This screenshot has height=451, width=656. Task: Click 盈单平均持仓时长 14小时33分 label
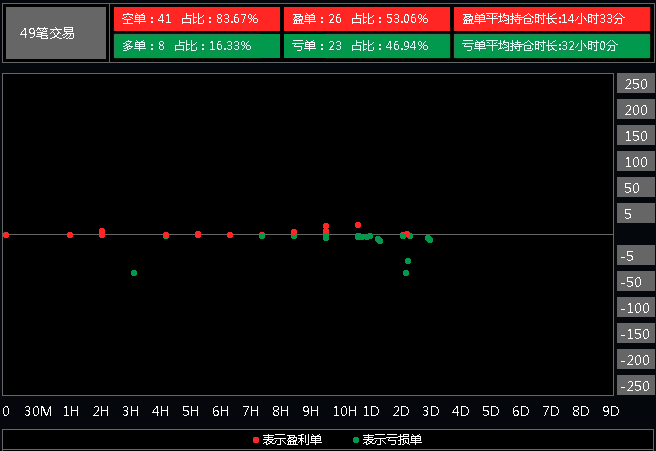click(x=552, y=19)
